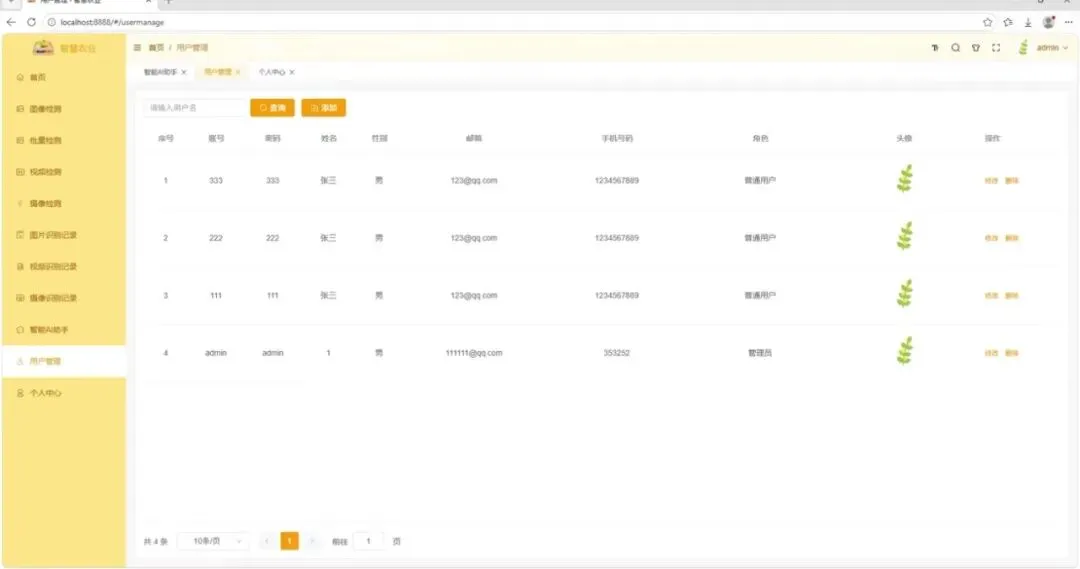Click the browser back arrow
1080x569 pixels.
coord(11,22)
